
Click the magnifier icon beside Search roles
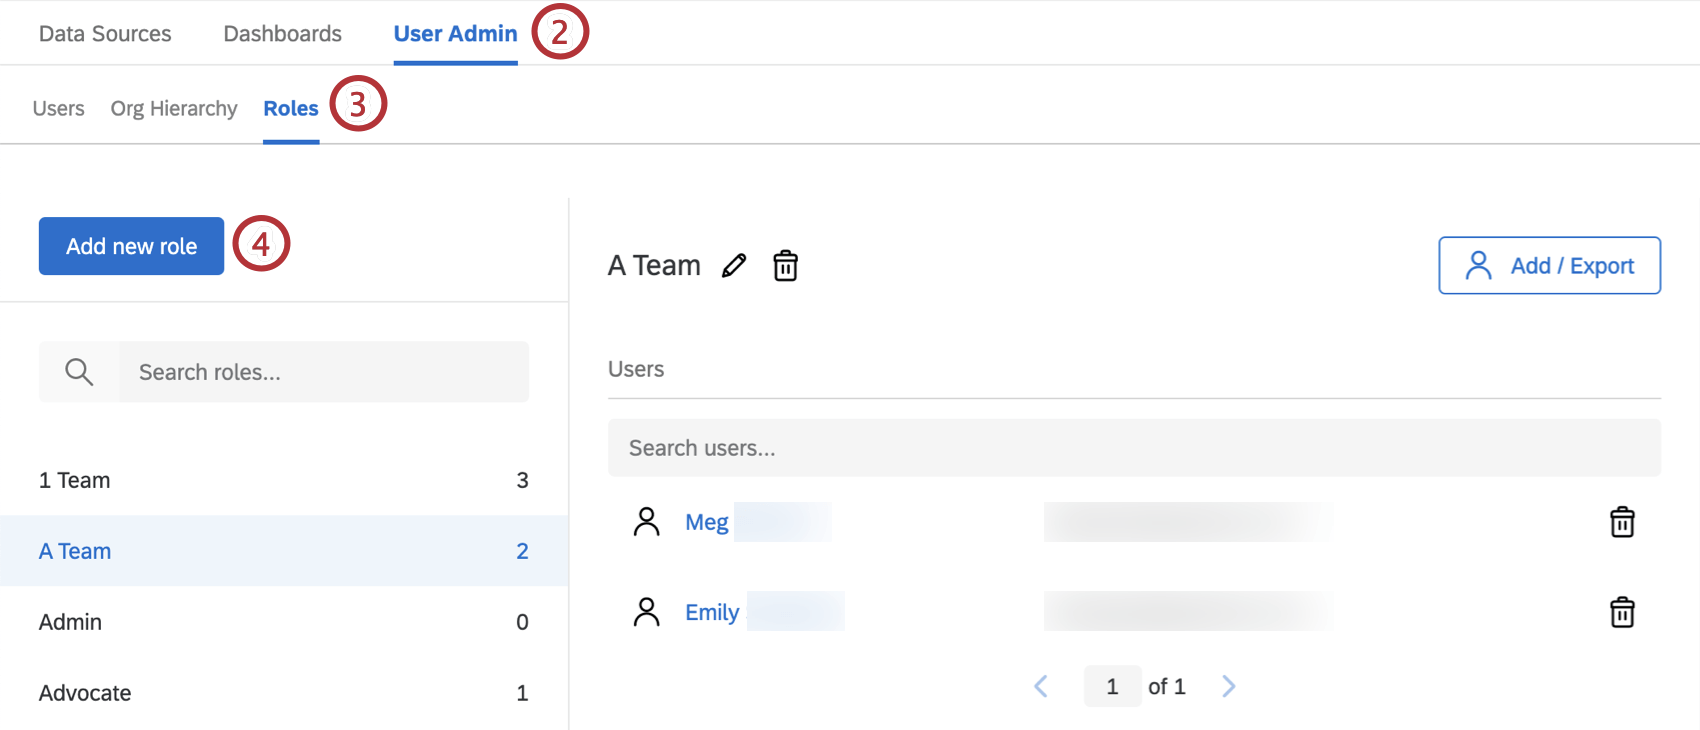tap(79, 372)
